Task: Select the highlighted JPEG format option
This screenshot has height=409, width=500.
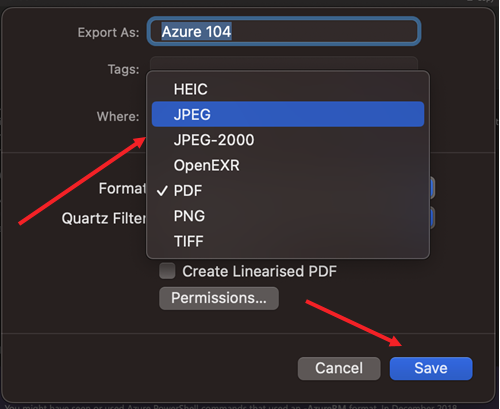Action: tap(288, 114)
